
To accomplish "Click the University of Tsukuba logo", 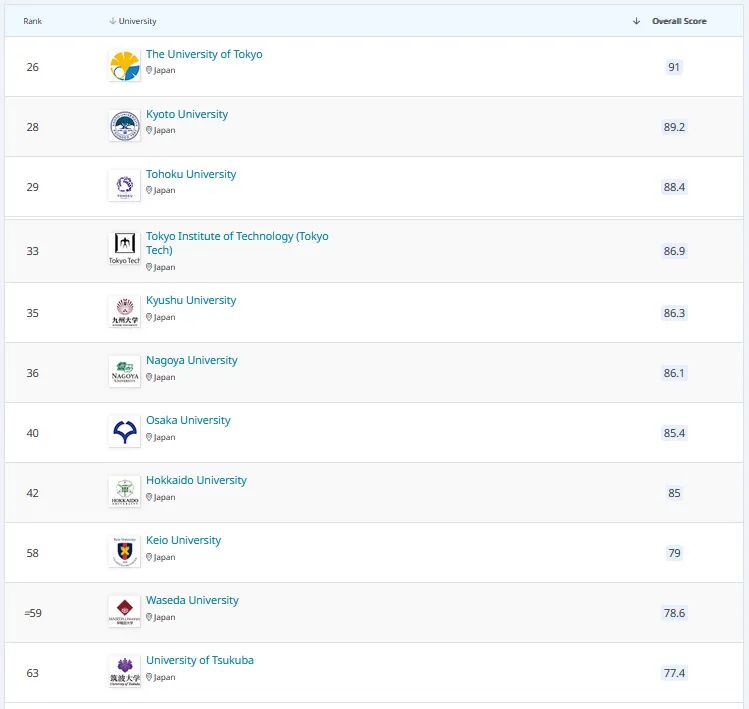I will click(x=125, y=672).
